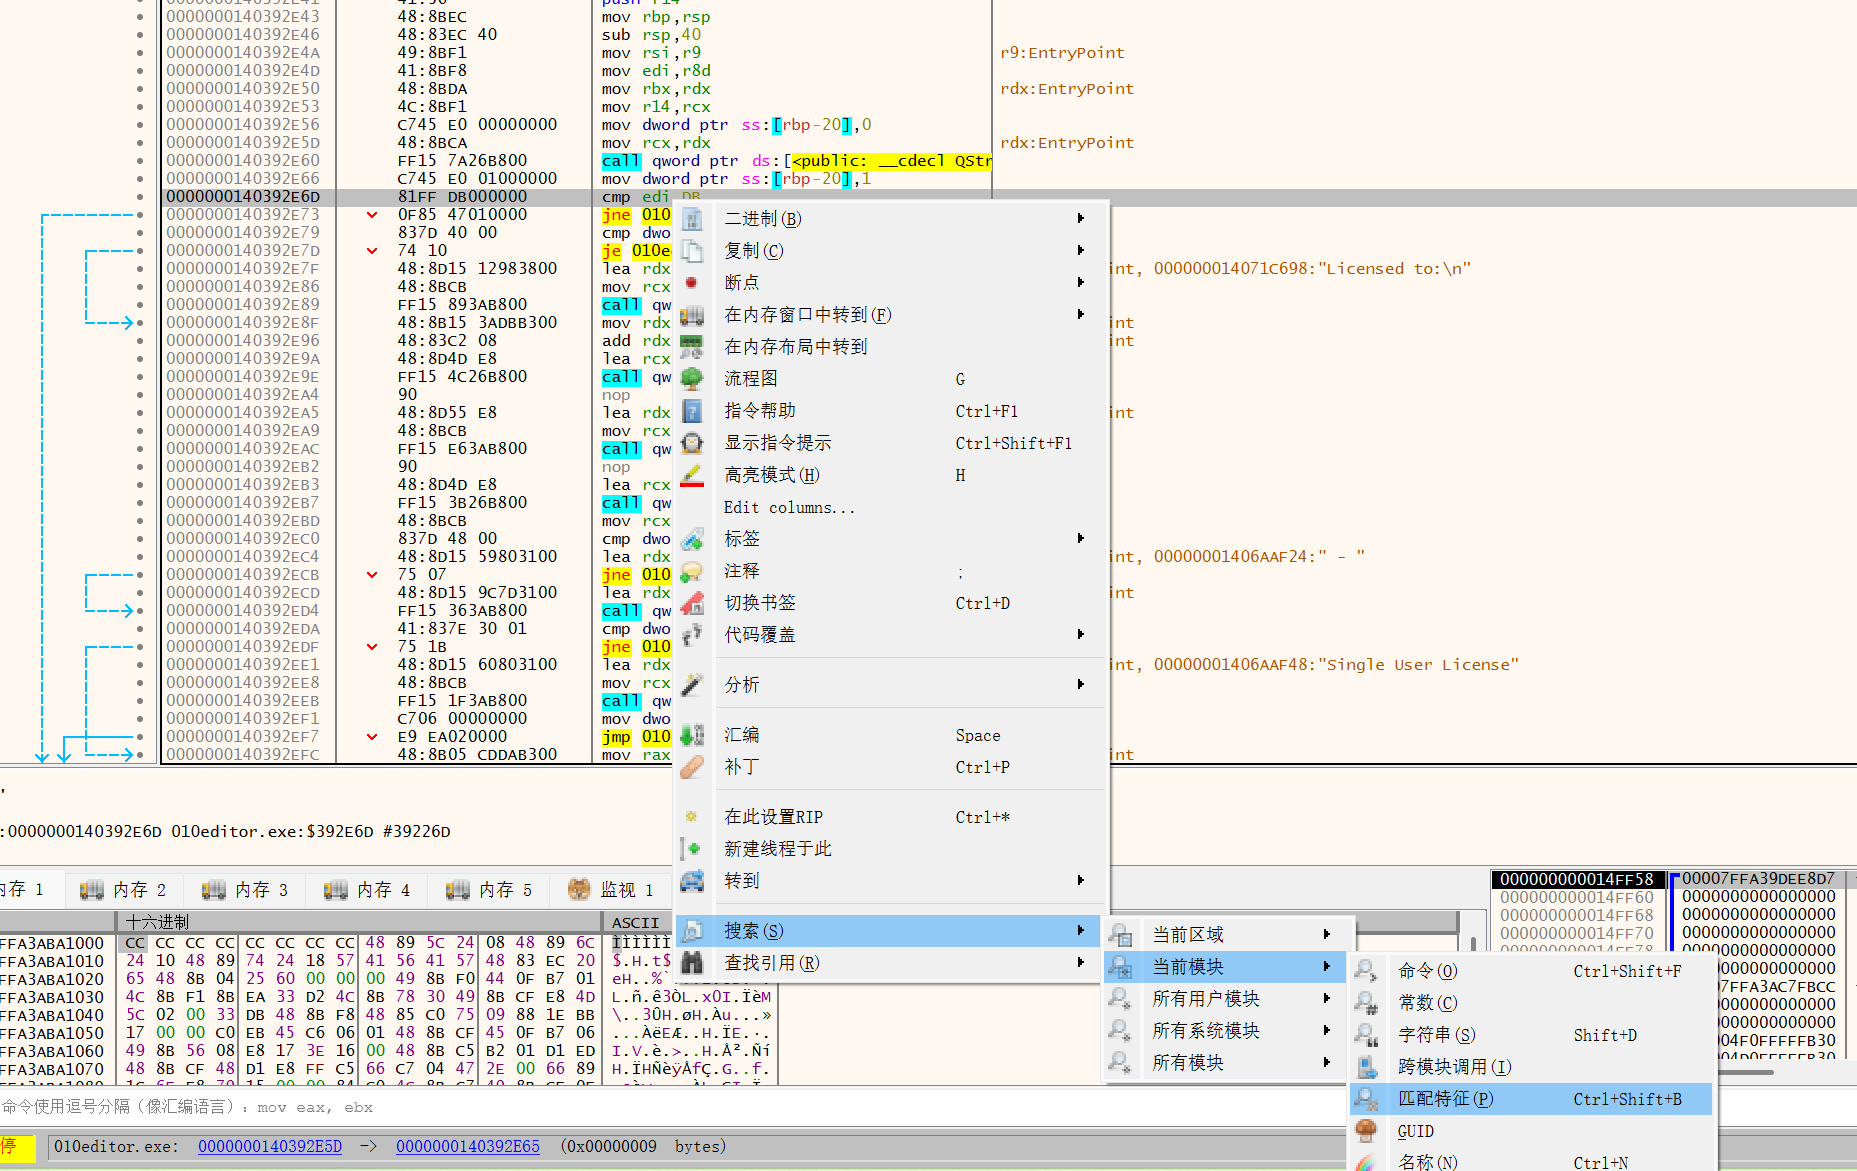The image size is (1857, 1171).
Task: Click the bandage icon next to 补丁
Action: (691, 767)
